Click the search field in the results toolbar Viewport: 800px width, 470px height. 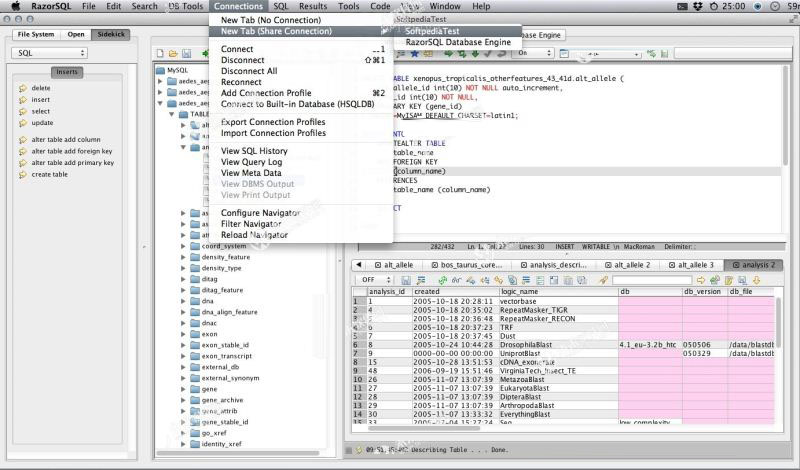[x=652, y=280]
